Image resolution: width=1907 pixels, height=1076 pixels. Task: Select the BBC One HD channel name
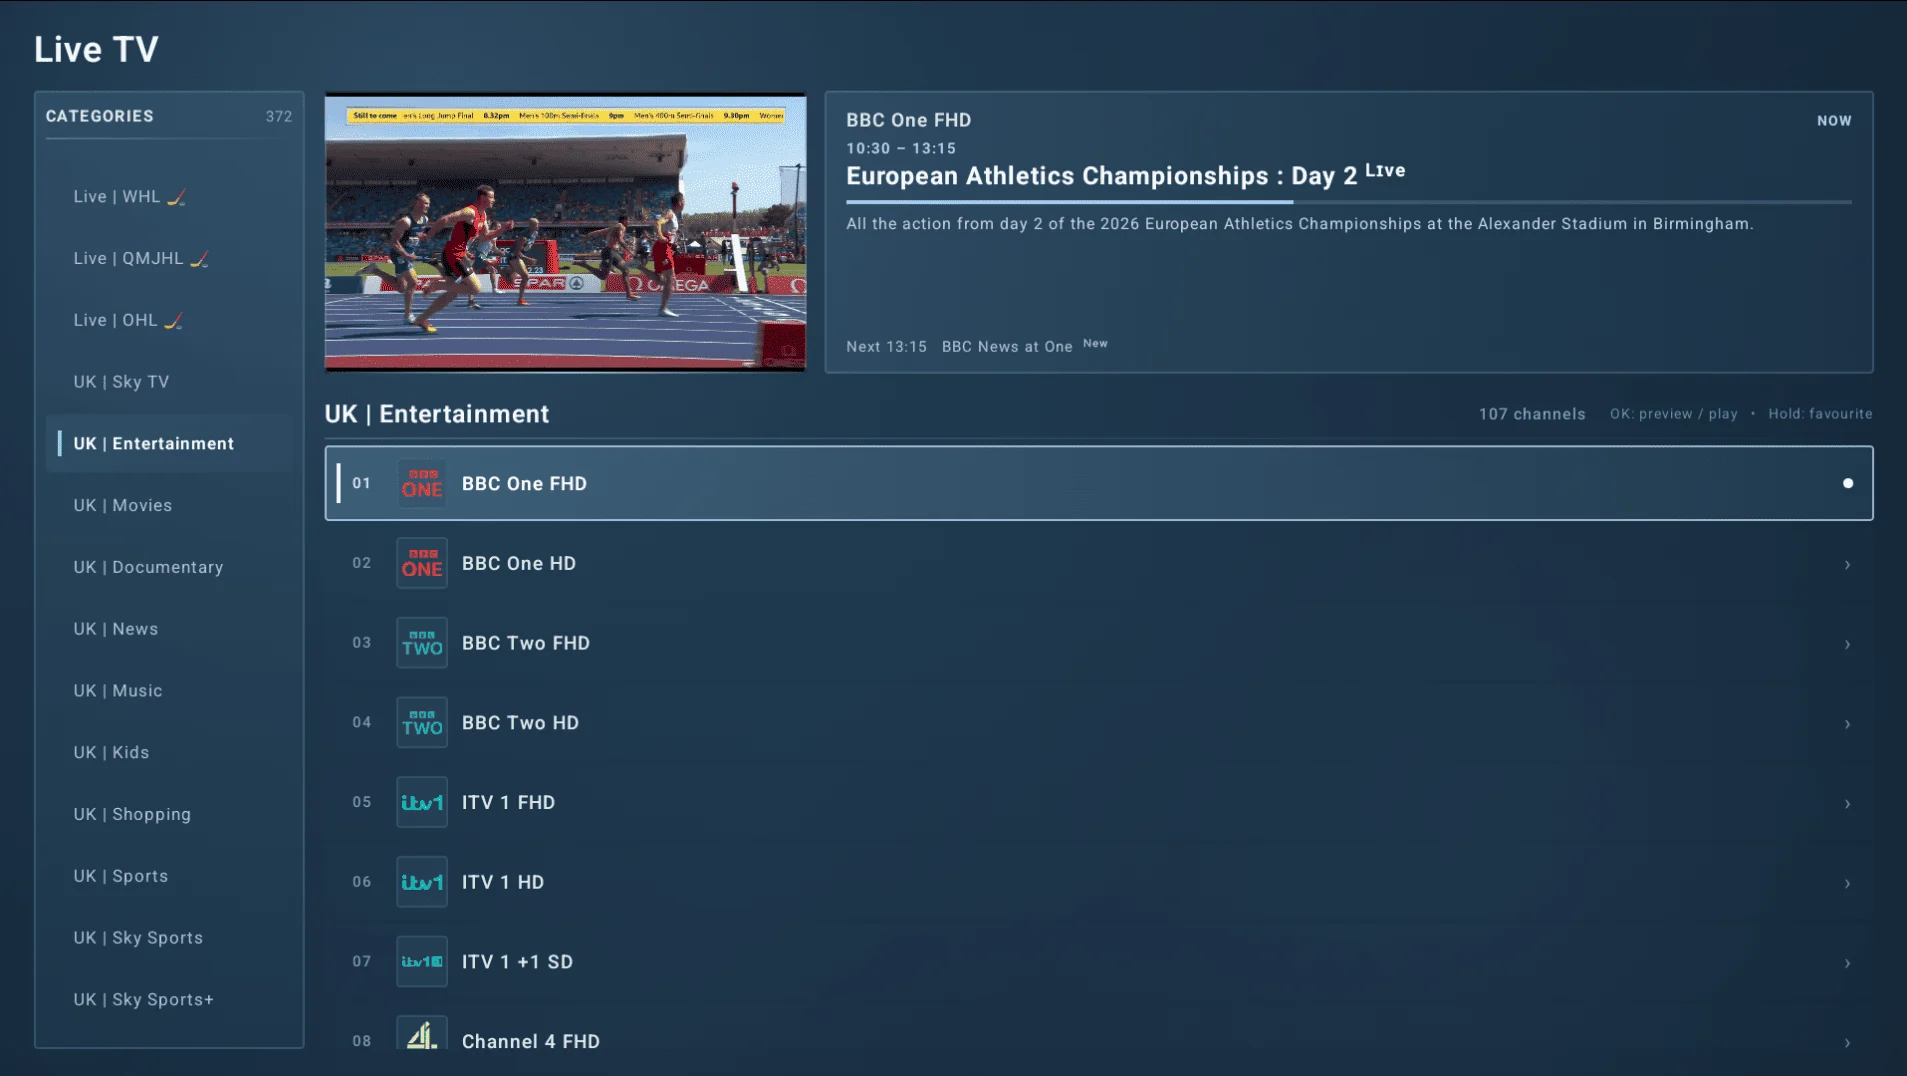[x=518, y=564]
